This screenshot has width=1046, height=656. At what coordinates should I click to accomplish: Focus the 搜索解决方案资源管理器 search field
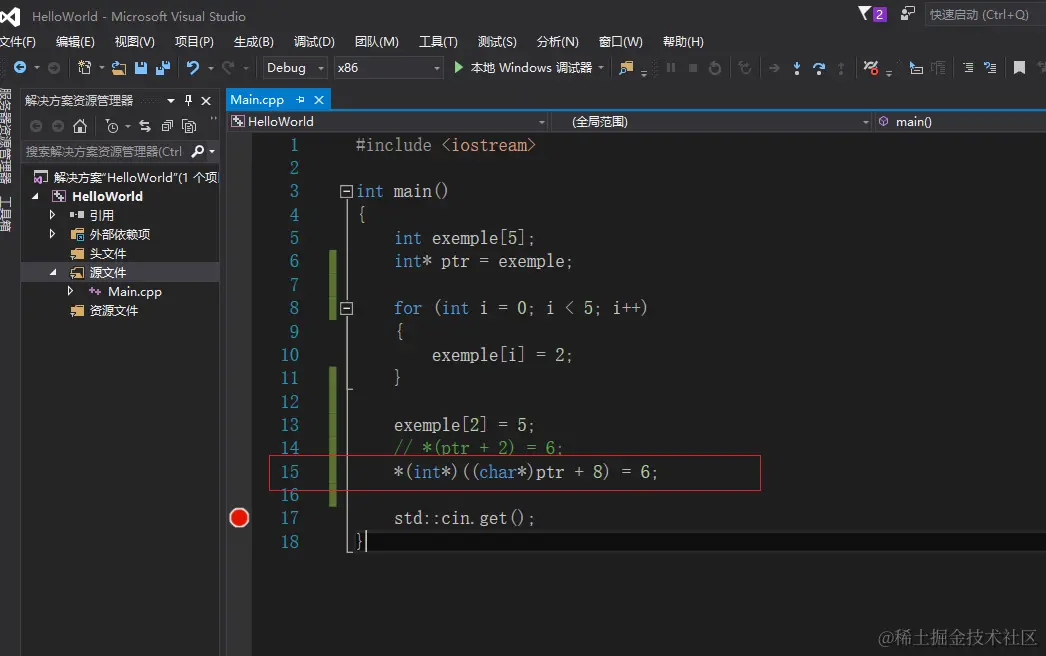coord(105,151)
